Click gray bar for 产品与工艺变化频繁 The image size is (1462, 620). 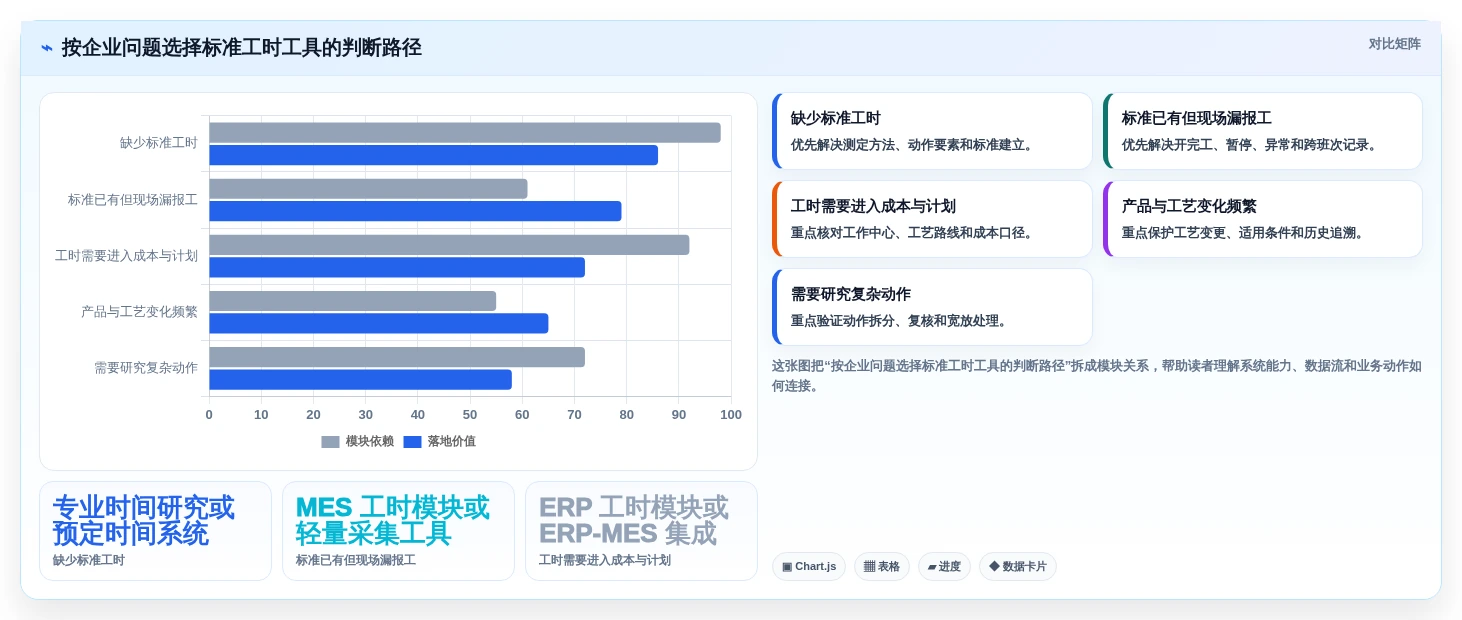(x=352, y=301)
